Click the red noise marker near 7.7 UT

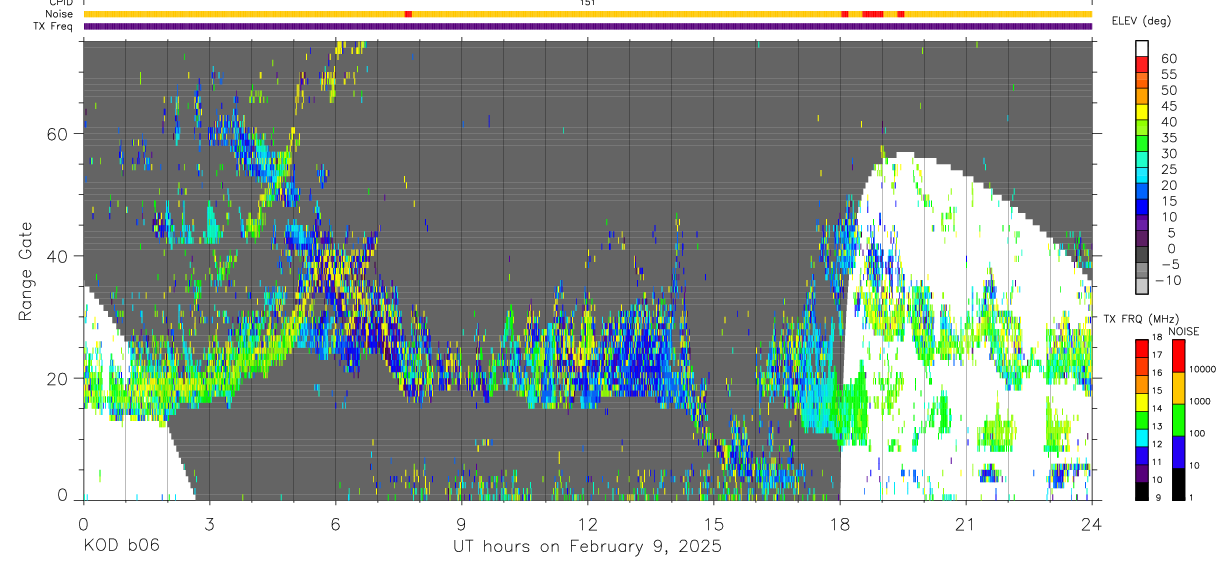coord(408,14)
